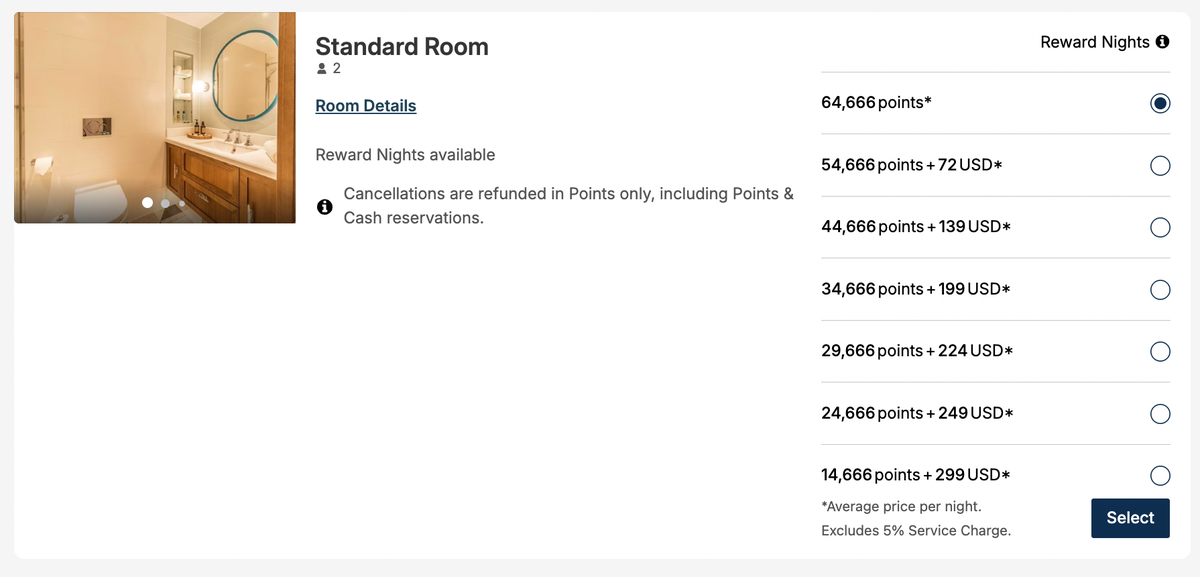Image resolution: width=1200 pixels, height=577 pixels.
Task: Click the Average price per night disclaimer
Action: [x=903, y=506]
